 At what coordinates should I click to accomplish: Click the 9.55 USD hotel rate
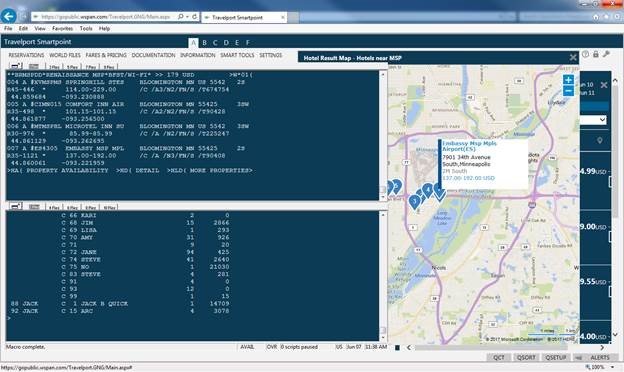(593, 282)
